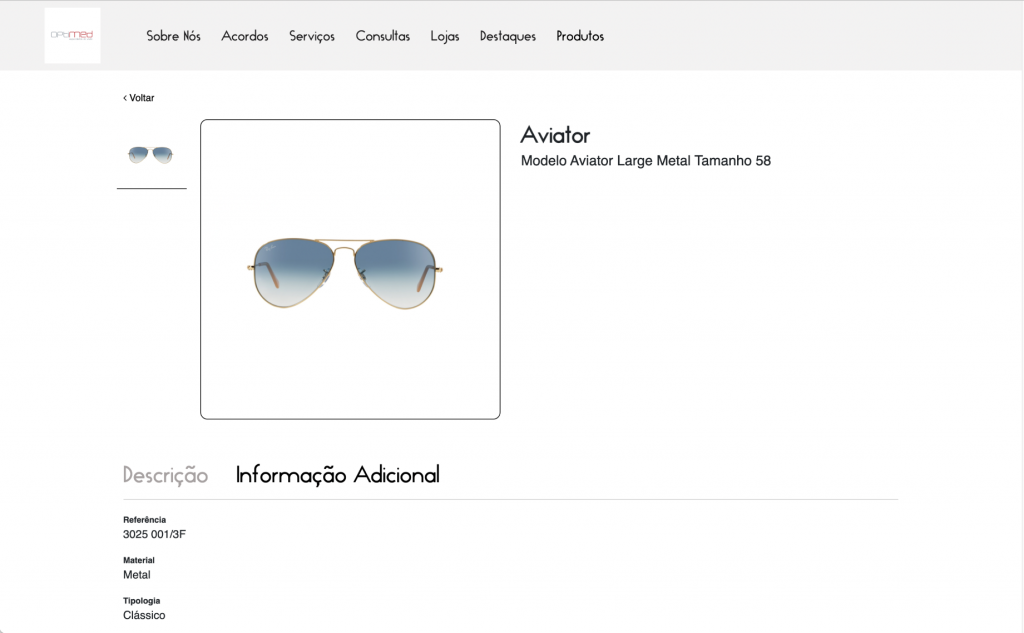Navigate to Lojas
This screenshot has width=1024, height=633.
tap(445, 36)
